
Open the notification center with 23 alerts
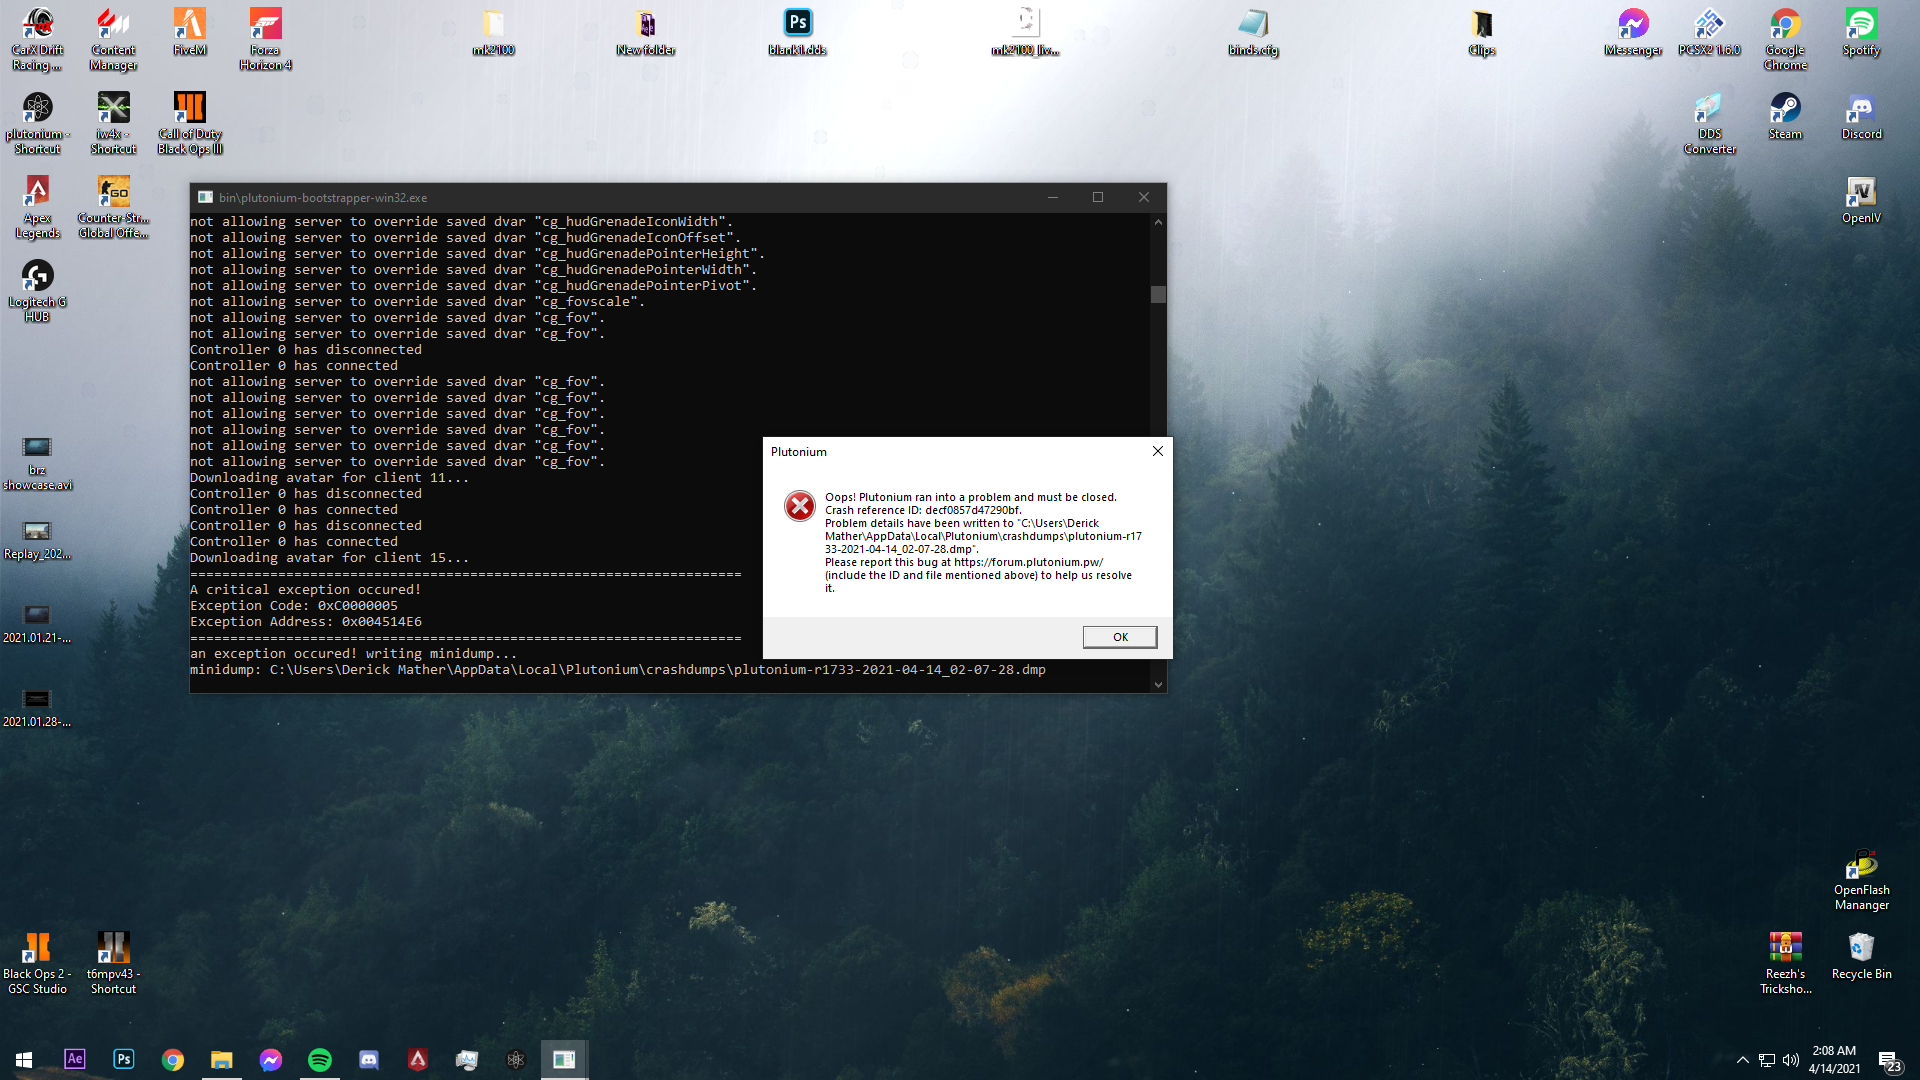pos(1889,1060)
